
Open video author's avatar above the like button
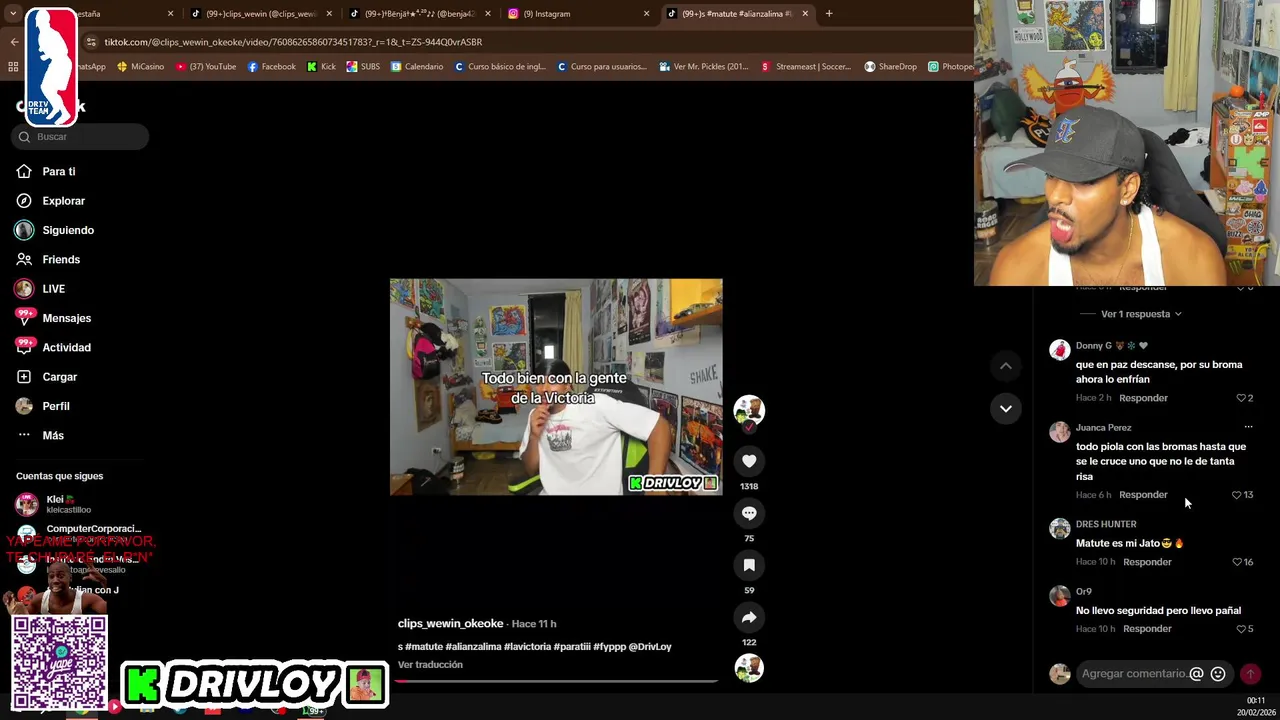point(749,410)
